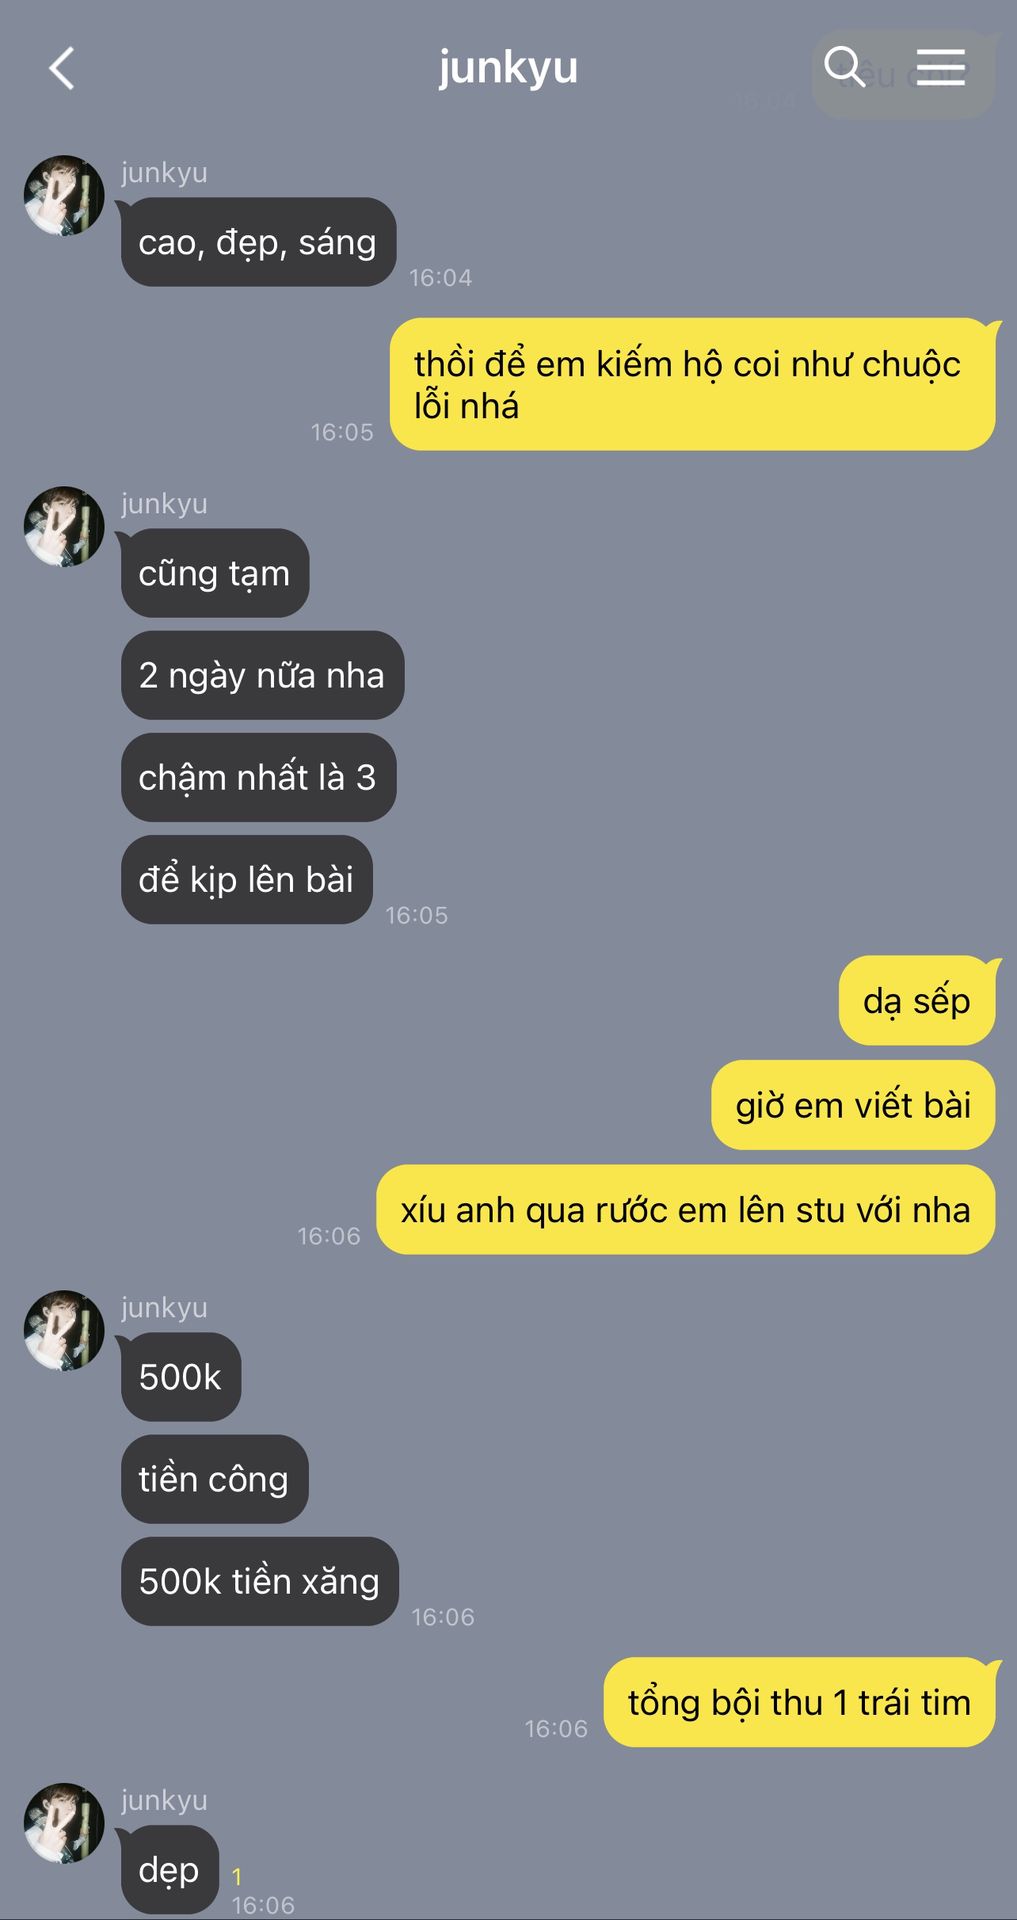Tap junkyu sender name above 'cũng tạm'

(x=164, y=503)
